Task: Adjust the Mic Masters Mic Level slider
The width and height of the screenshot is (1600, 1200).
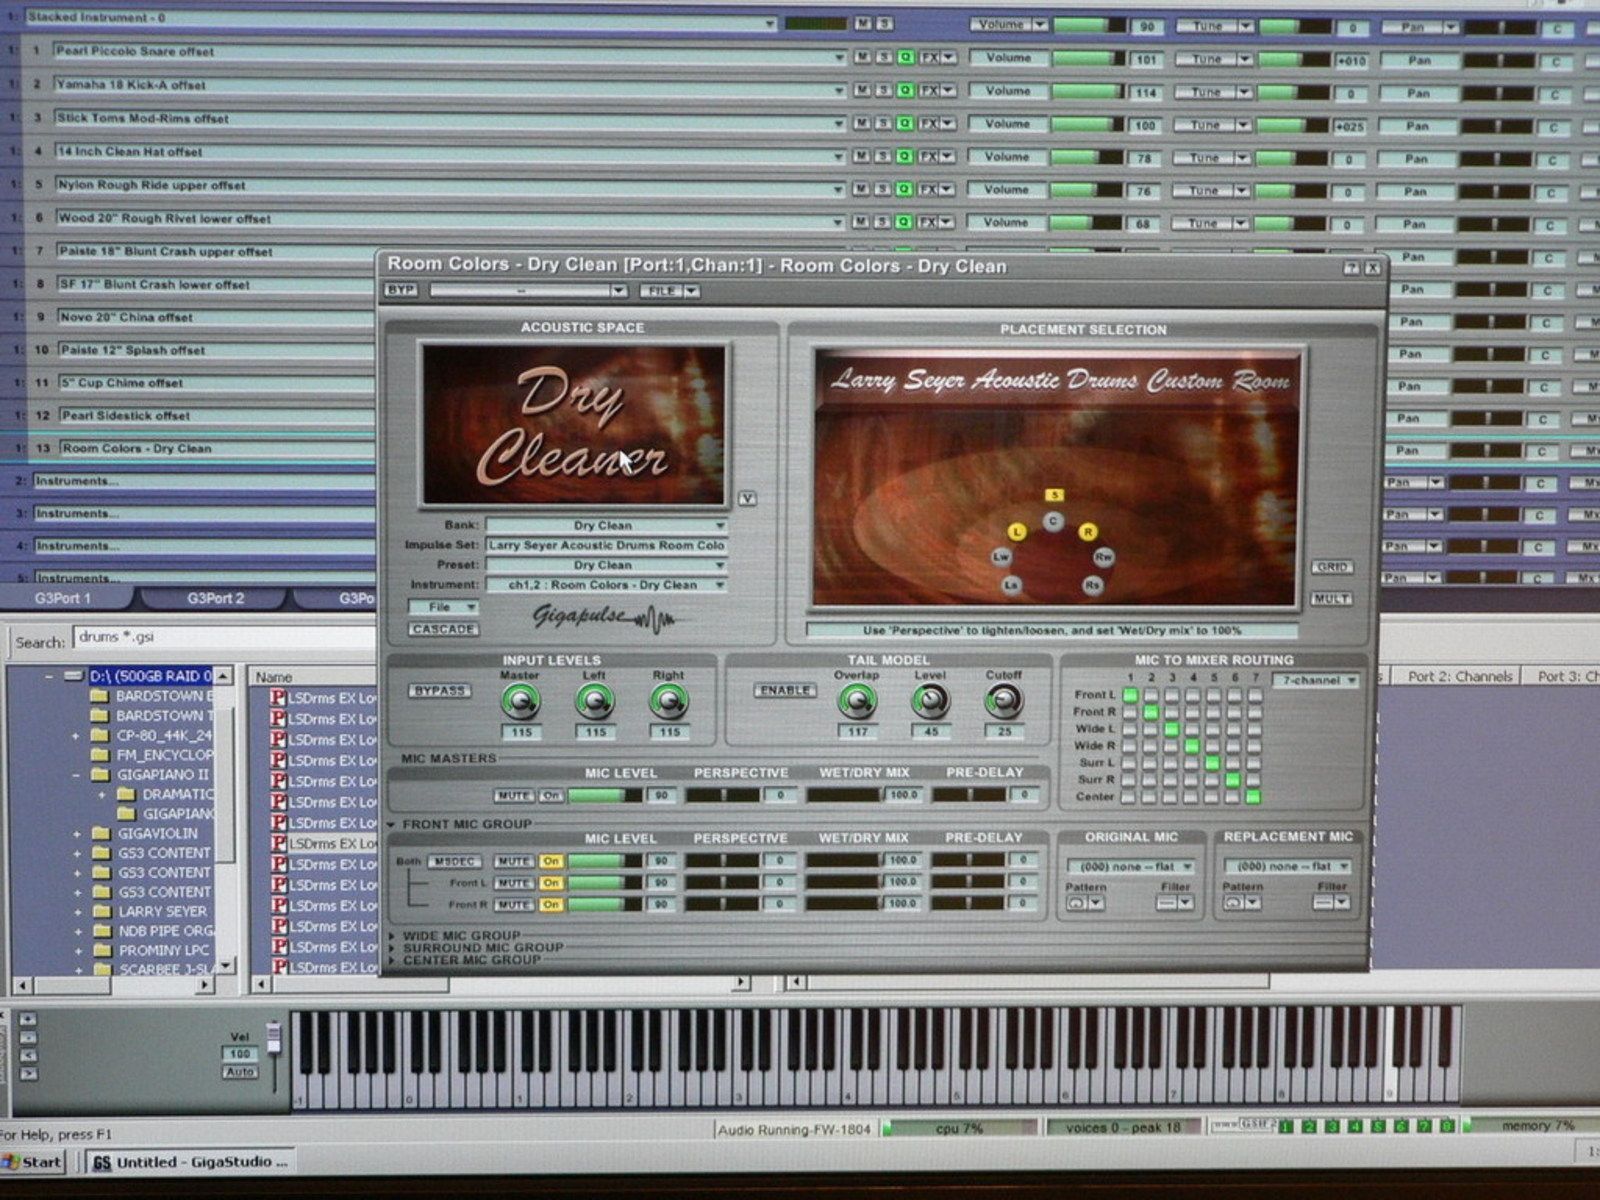Action: 605,796
